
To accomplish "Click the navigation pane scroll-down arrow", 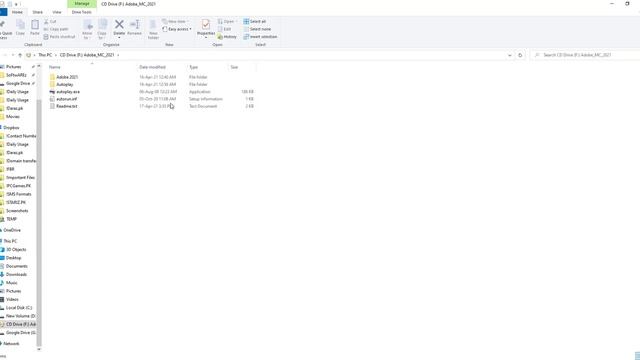I will (x=39, y=349).
